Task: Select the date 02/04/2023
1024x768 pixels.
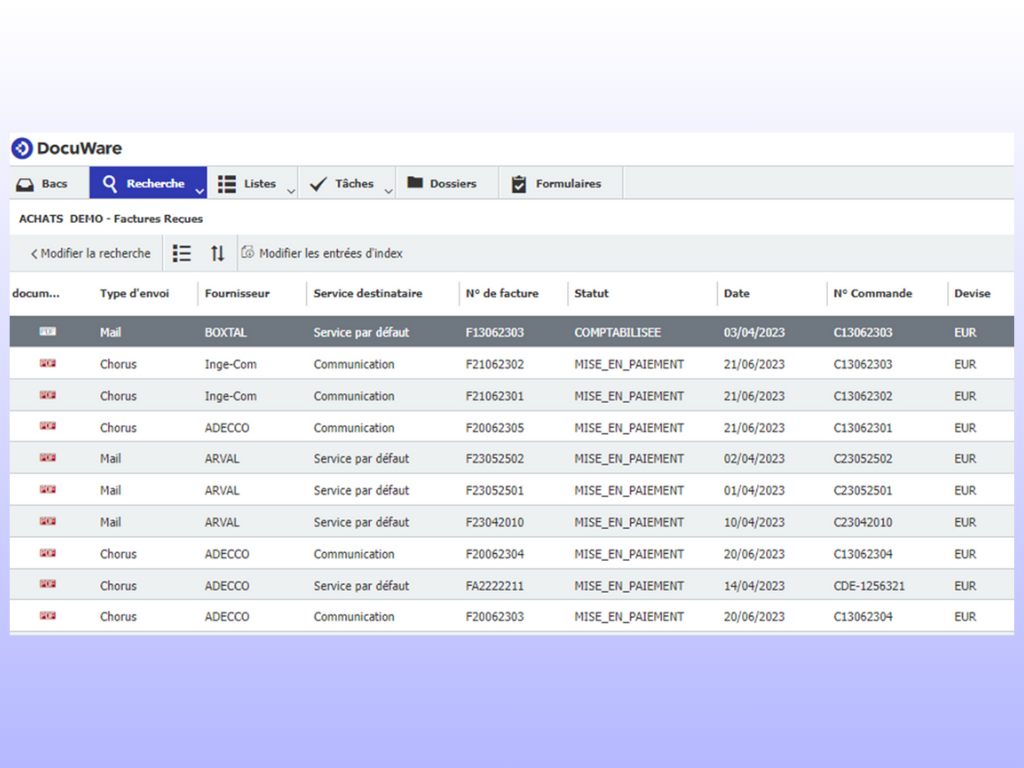Action: click(x=754, y=458)
